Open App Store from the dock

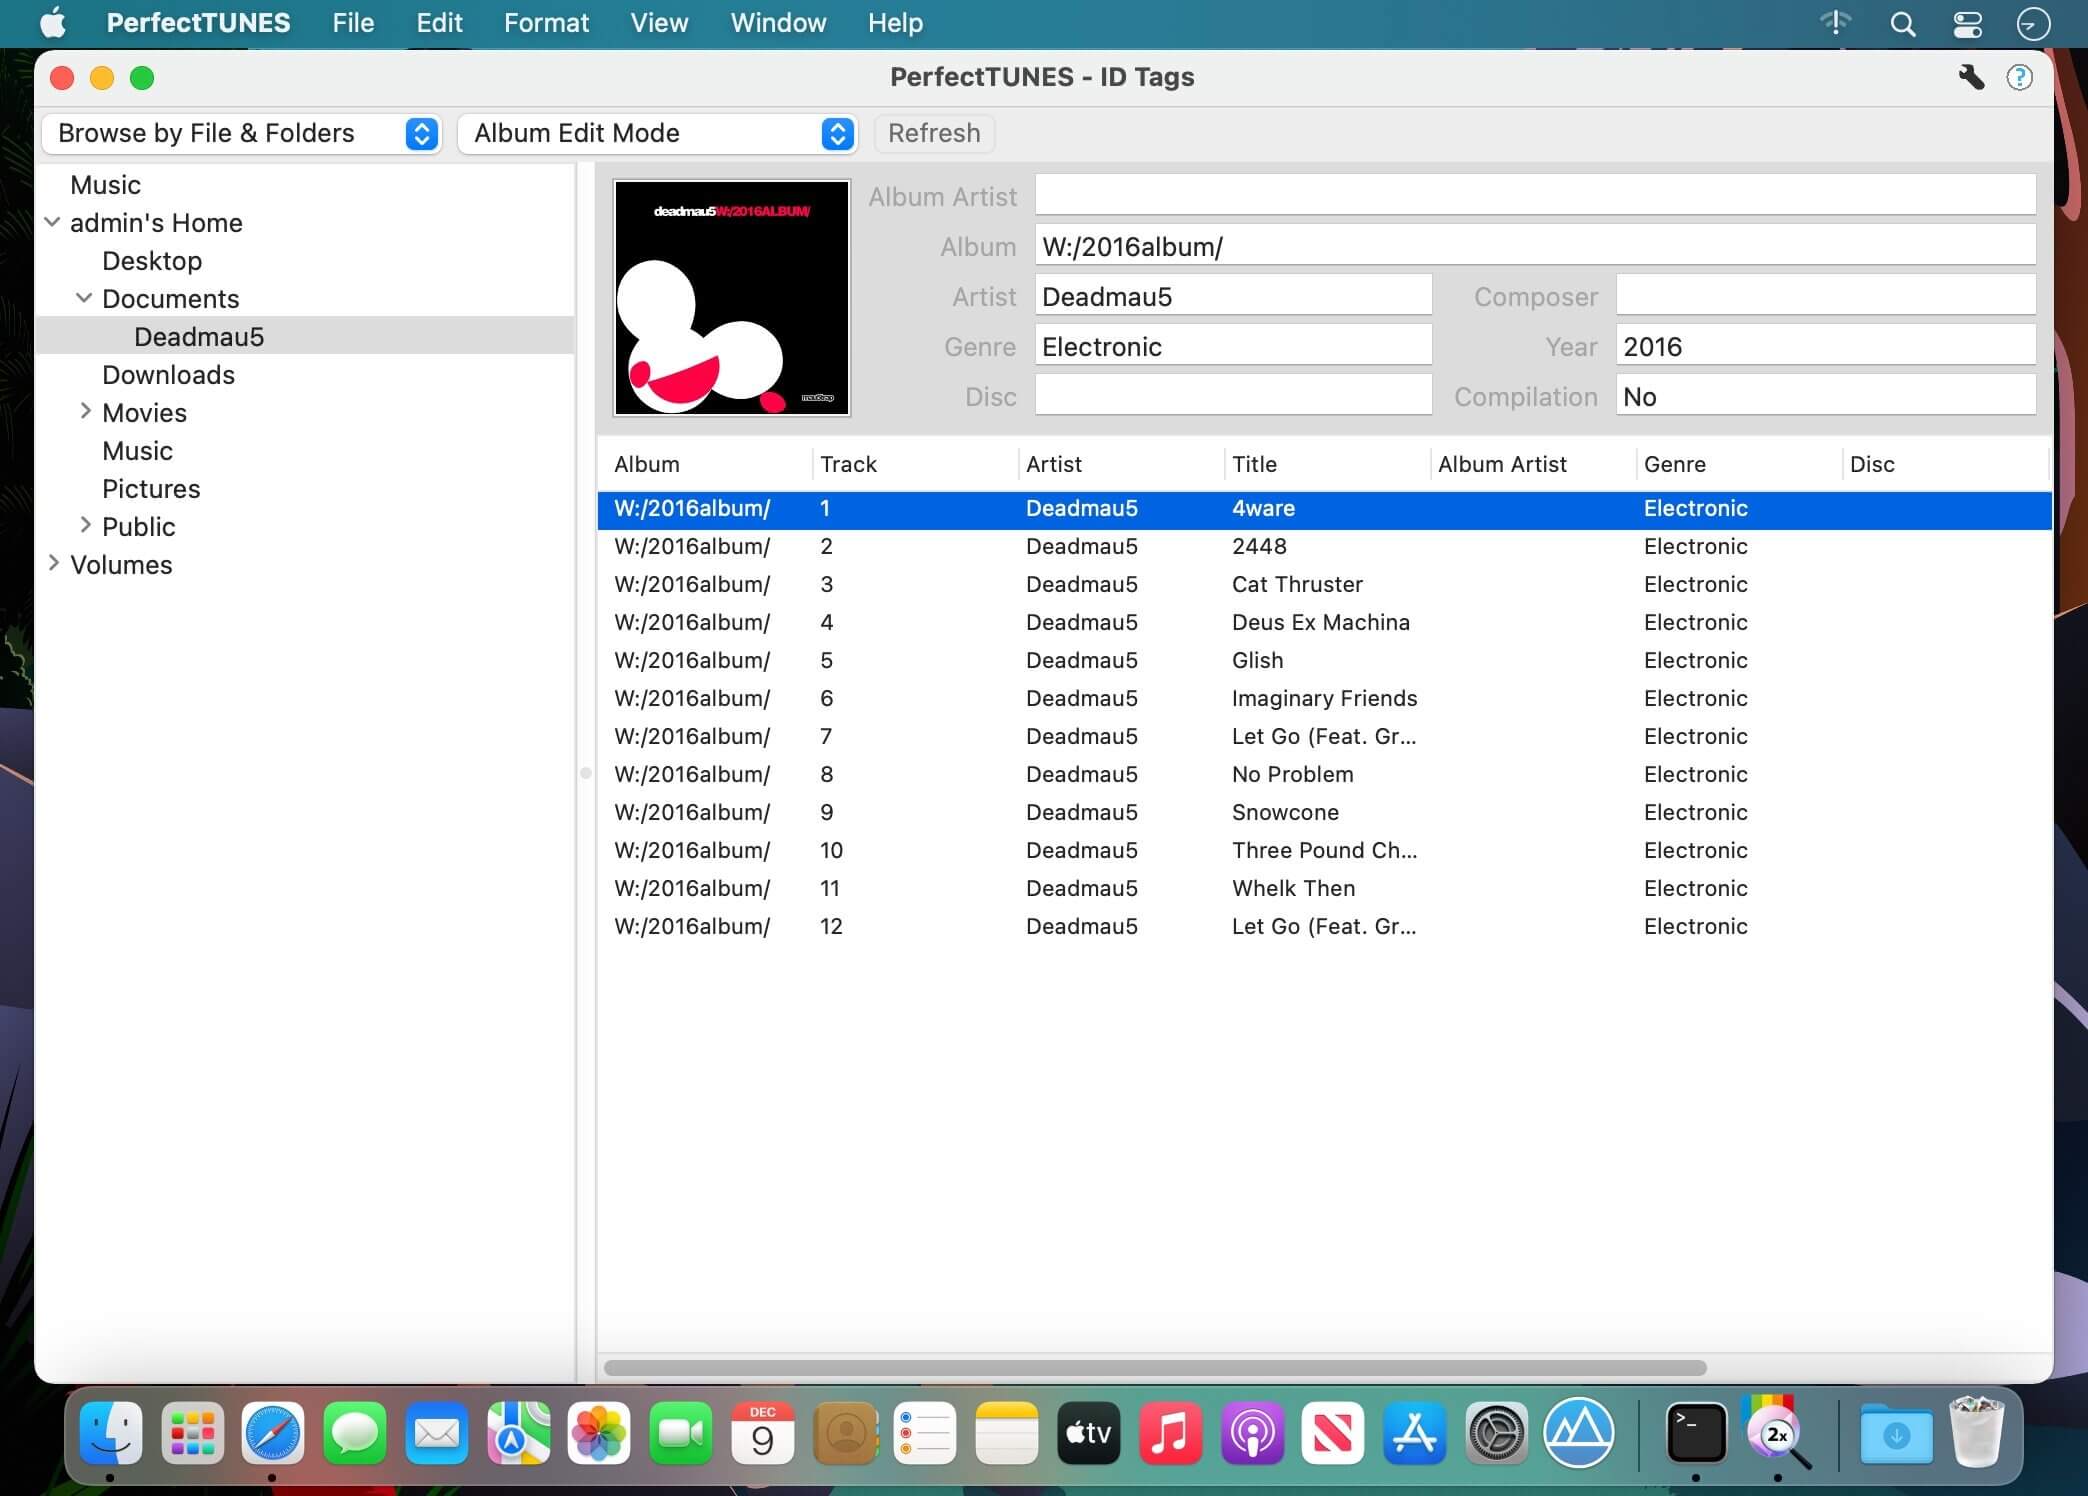[x=1415, y=1433]
